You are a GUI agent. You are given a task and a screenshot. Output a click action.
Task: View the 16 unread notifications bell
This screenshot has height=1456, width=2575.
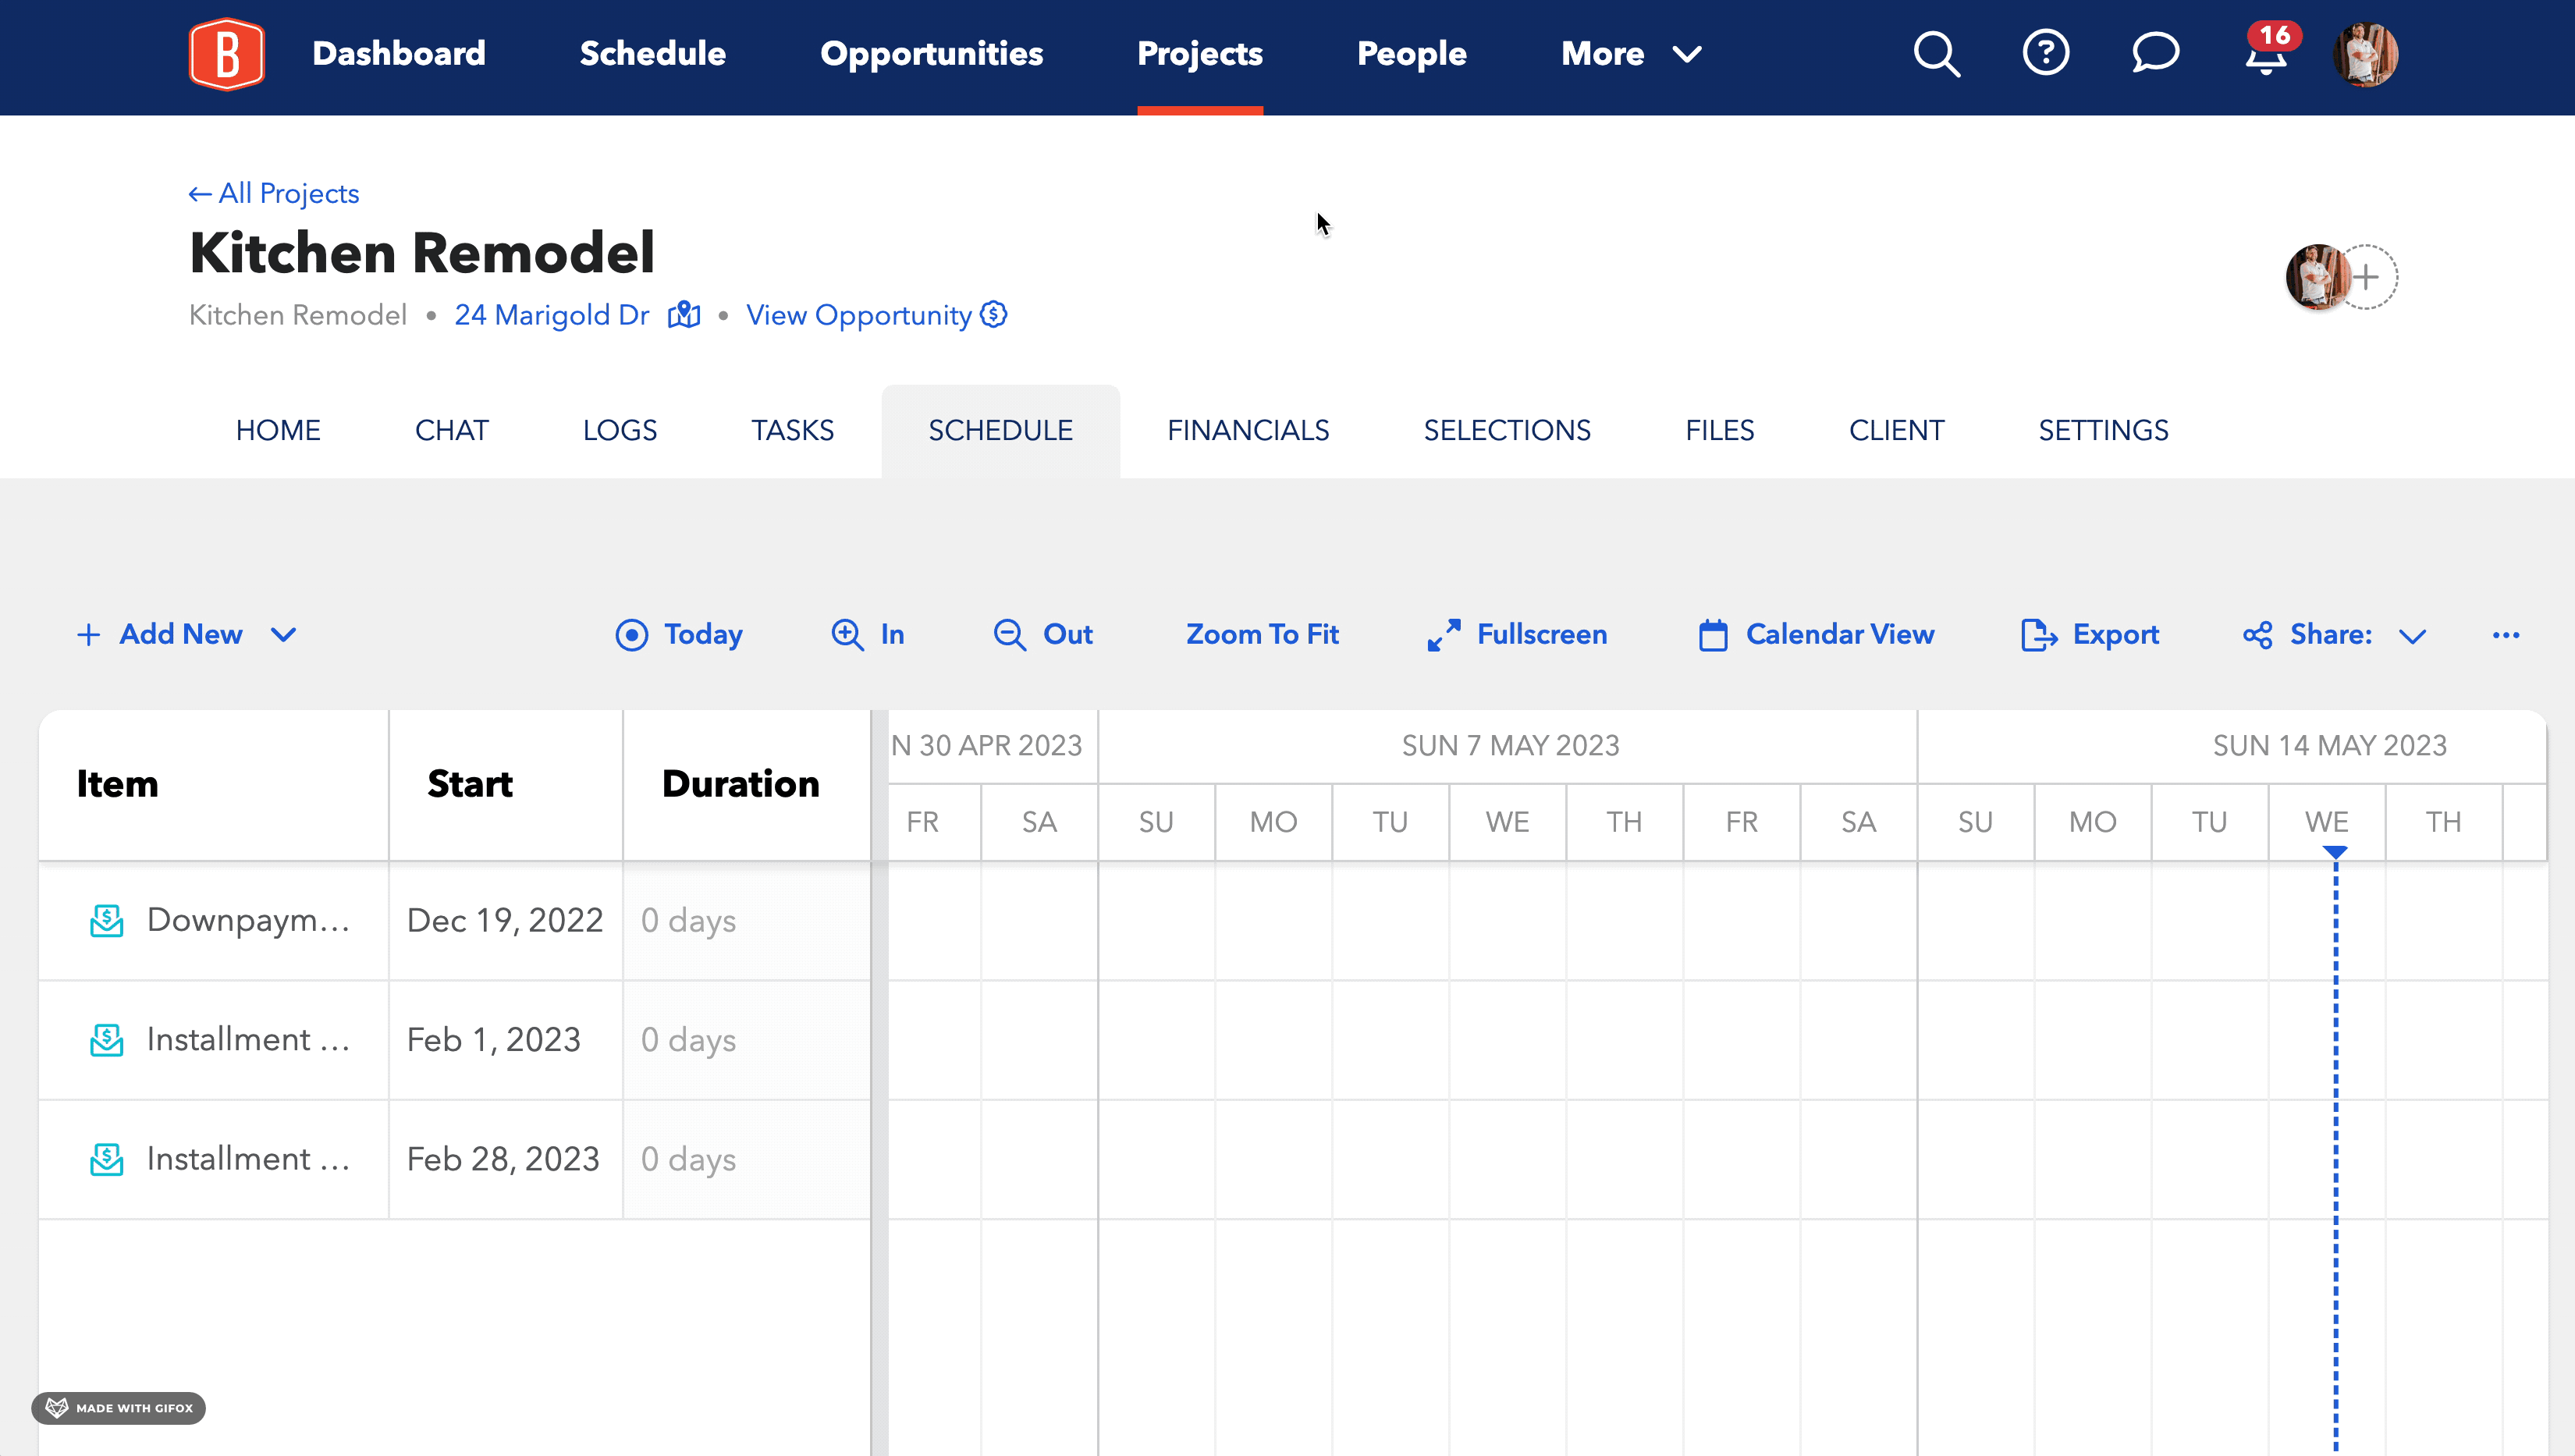click(2265, 58)
